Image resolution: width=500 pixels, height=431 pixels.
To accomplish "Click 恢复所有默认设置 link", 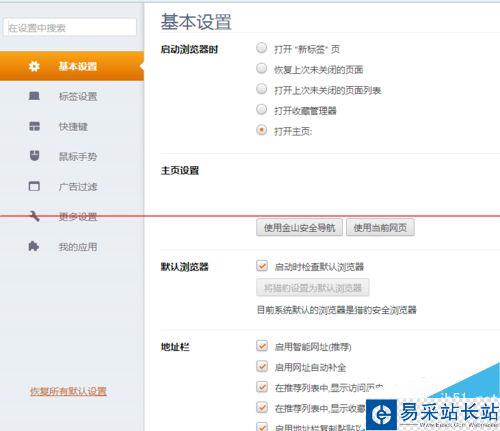I will [x=68, y=391].
